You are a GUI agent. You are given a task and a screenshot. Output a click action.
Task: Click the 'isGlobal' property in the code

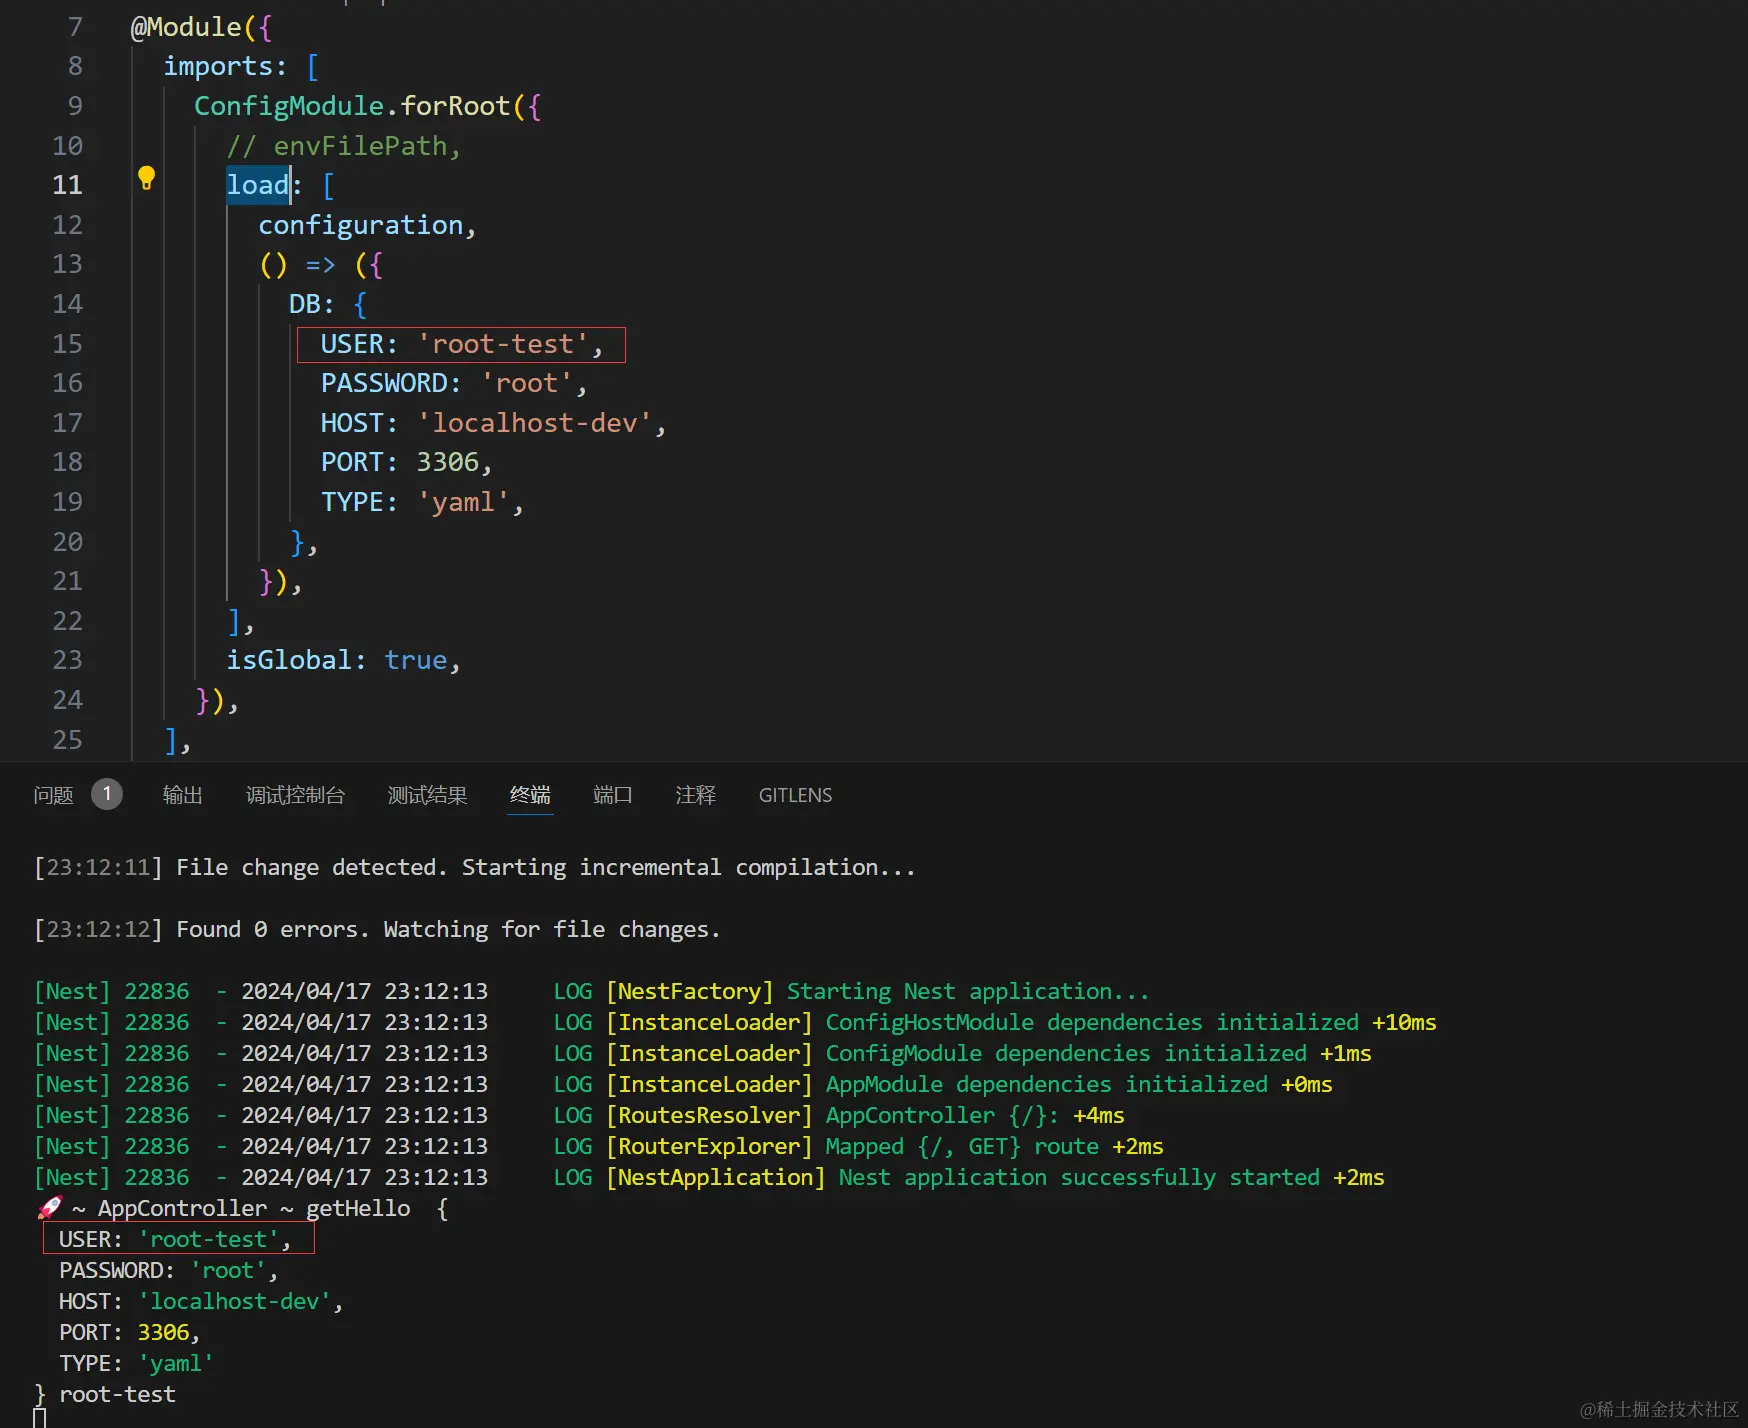coord(289,660)
